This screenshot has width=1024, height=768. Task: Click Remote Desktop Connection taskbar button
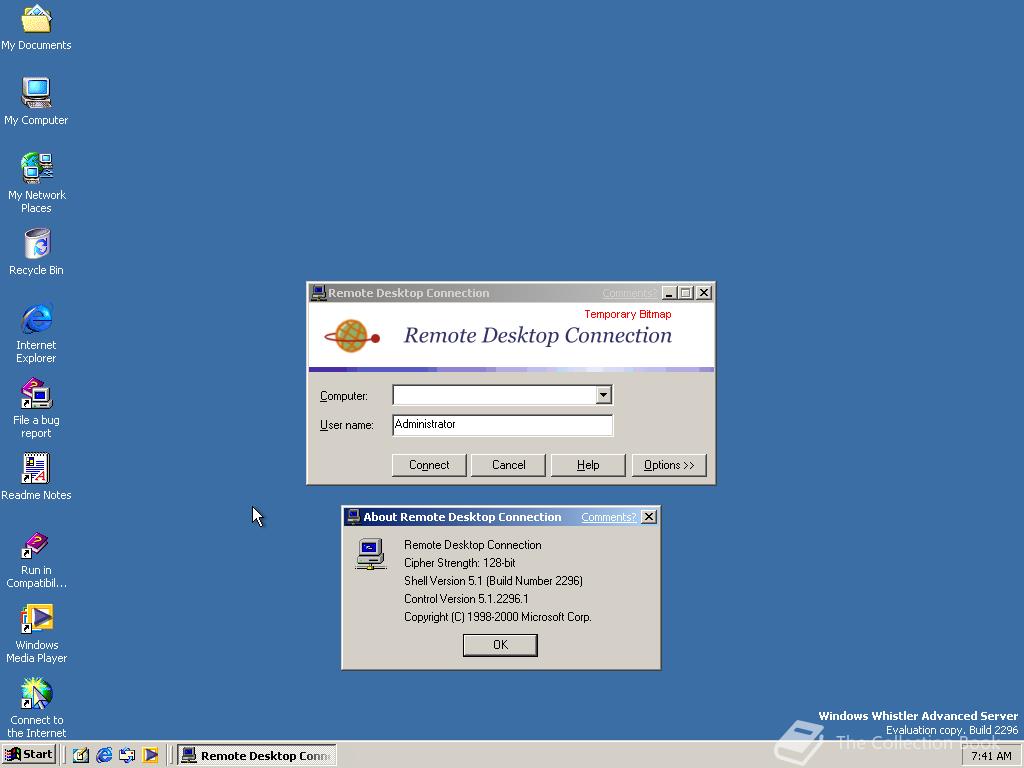[257, 756]
